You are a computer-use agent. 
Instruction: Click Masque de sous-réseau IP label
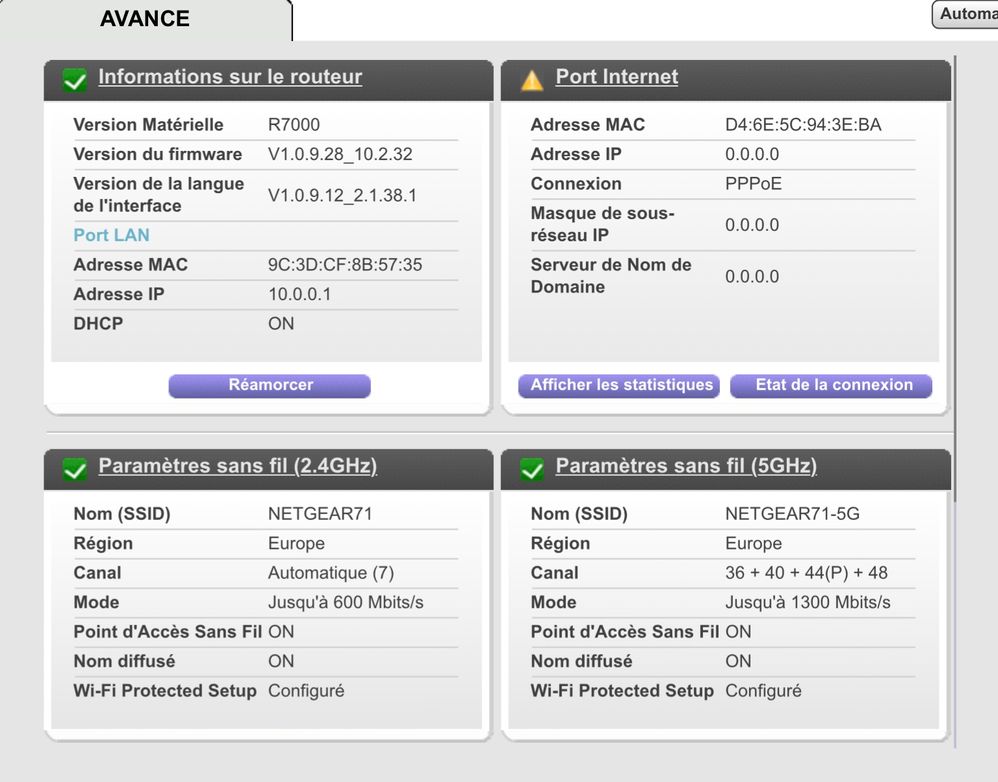[602, 224]
